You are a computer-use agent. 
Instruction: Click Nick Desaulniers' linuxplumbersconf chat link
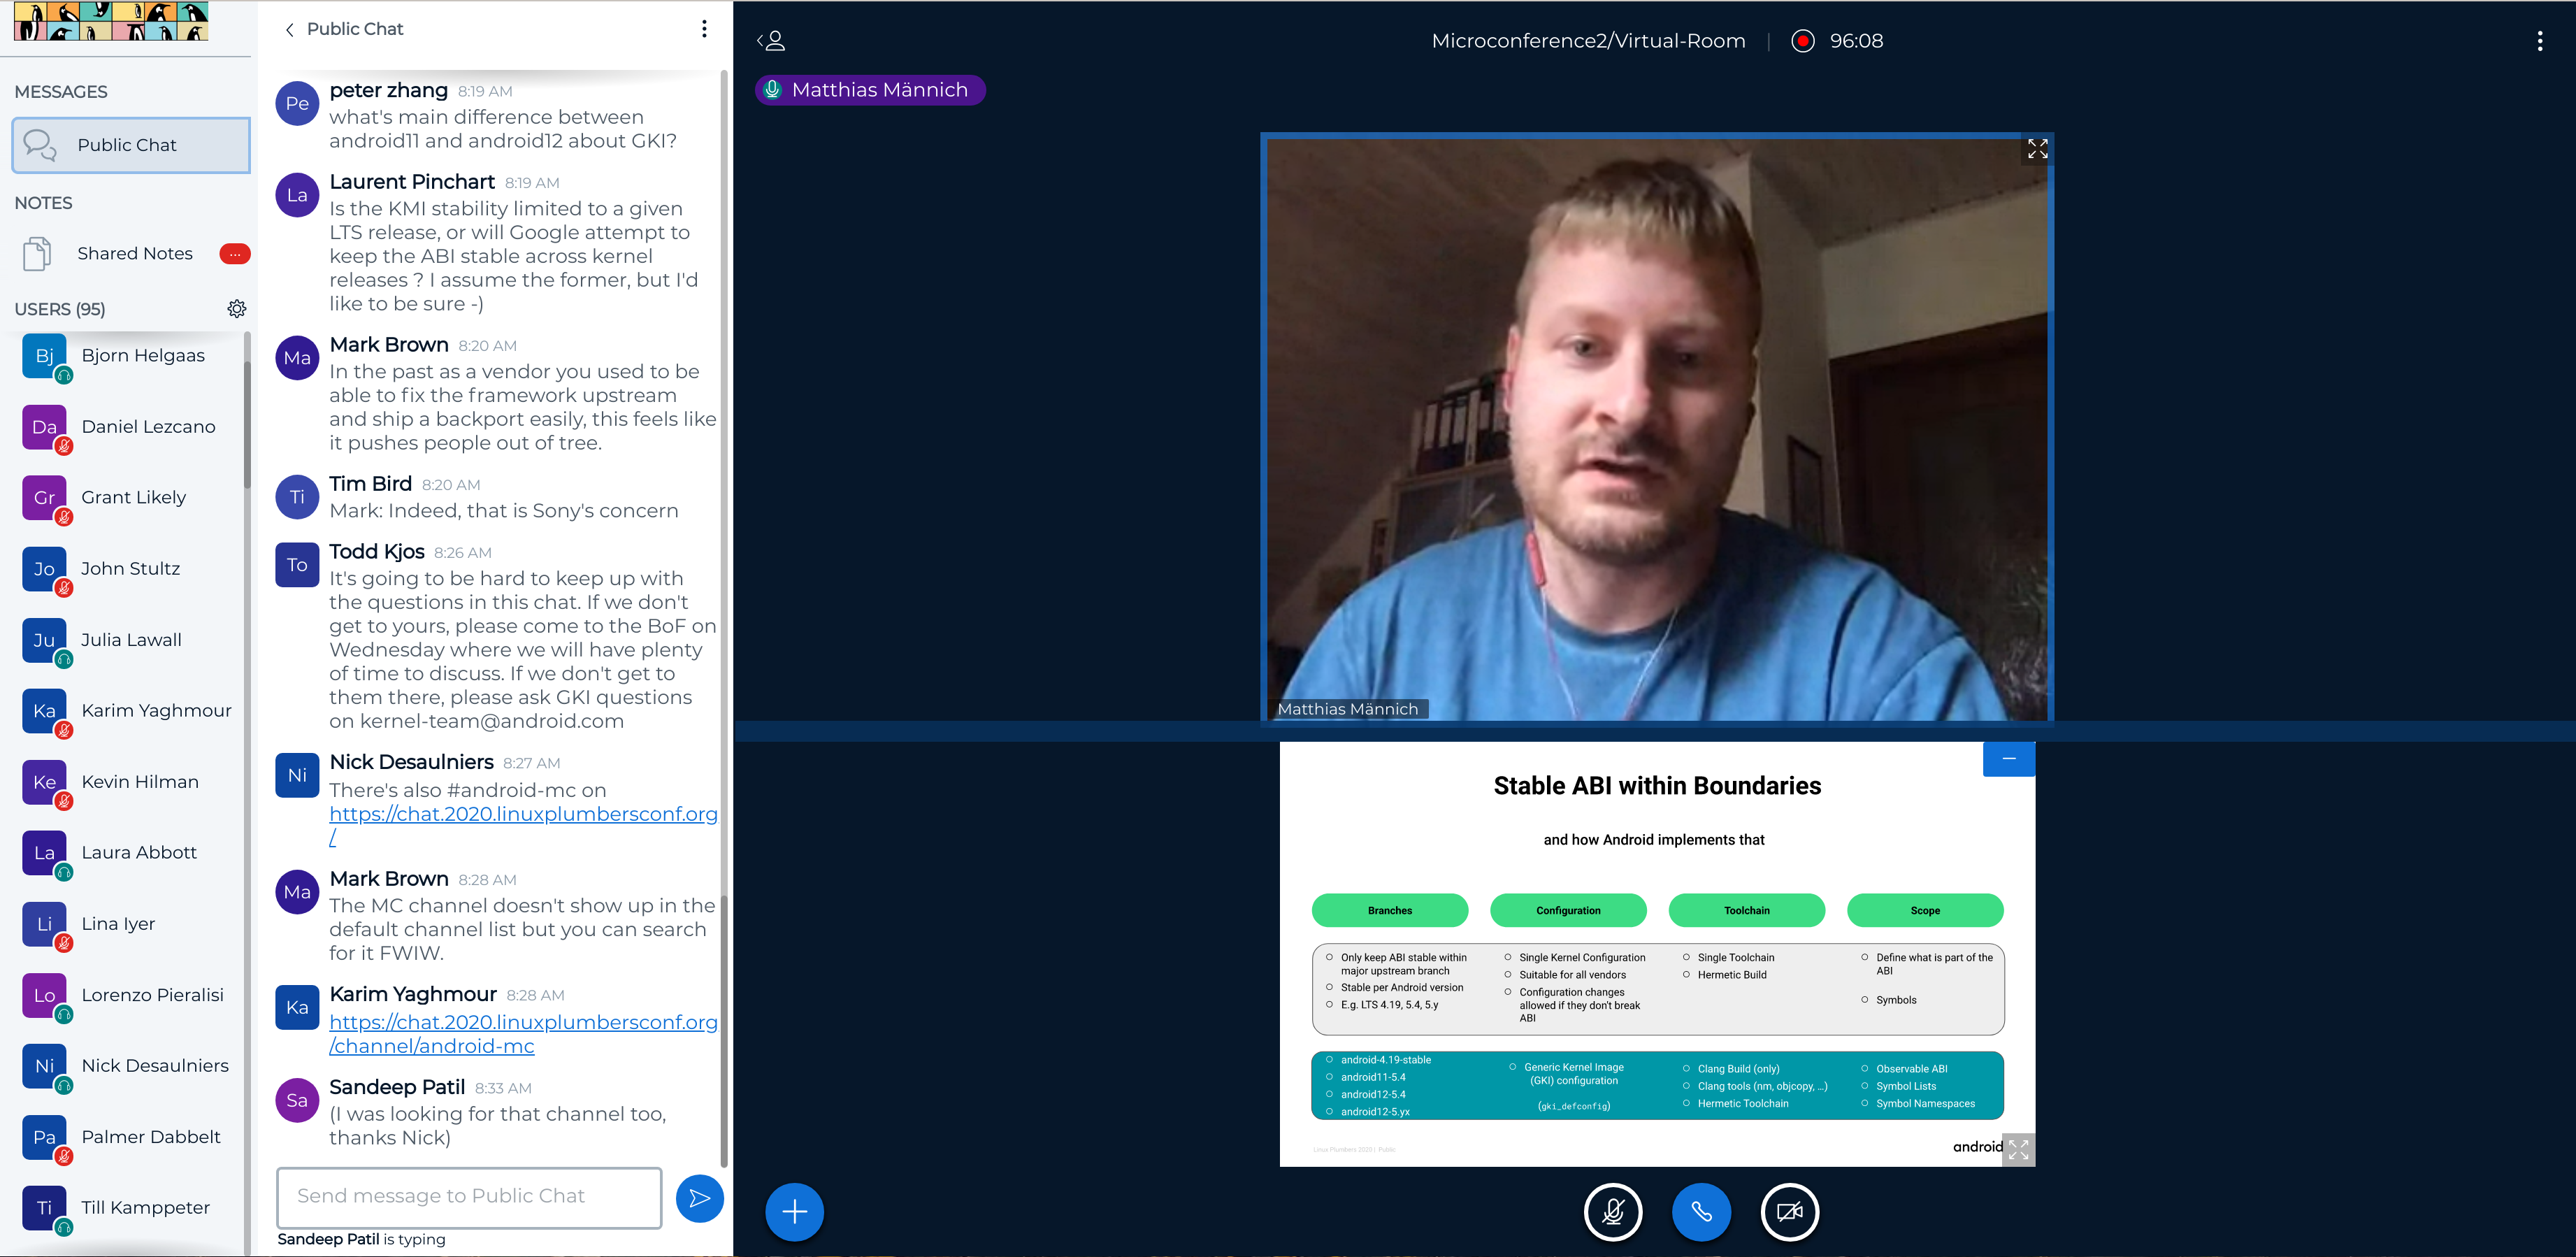tap(523, 814)
